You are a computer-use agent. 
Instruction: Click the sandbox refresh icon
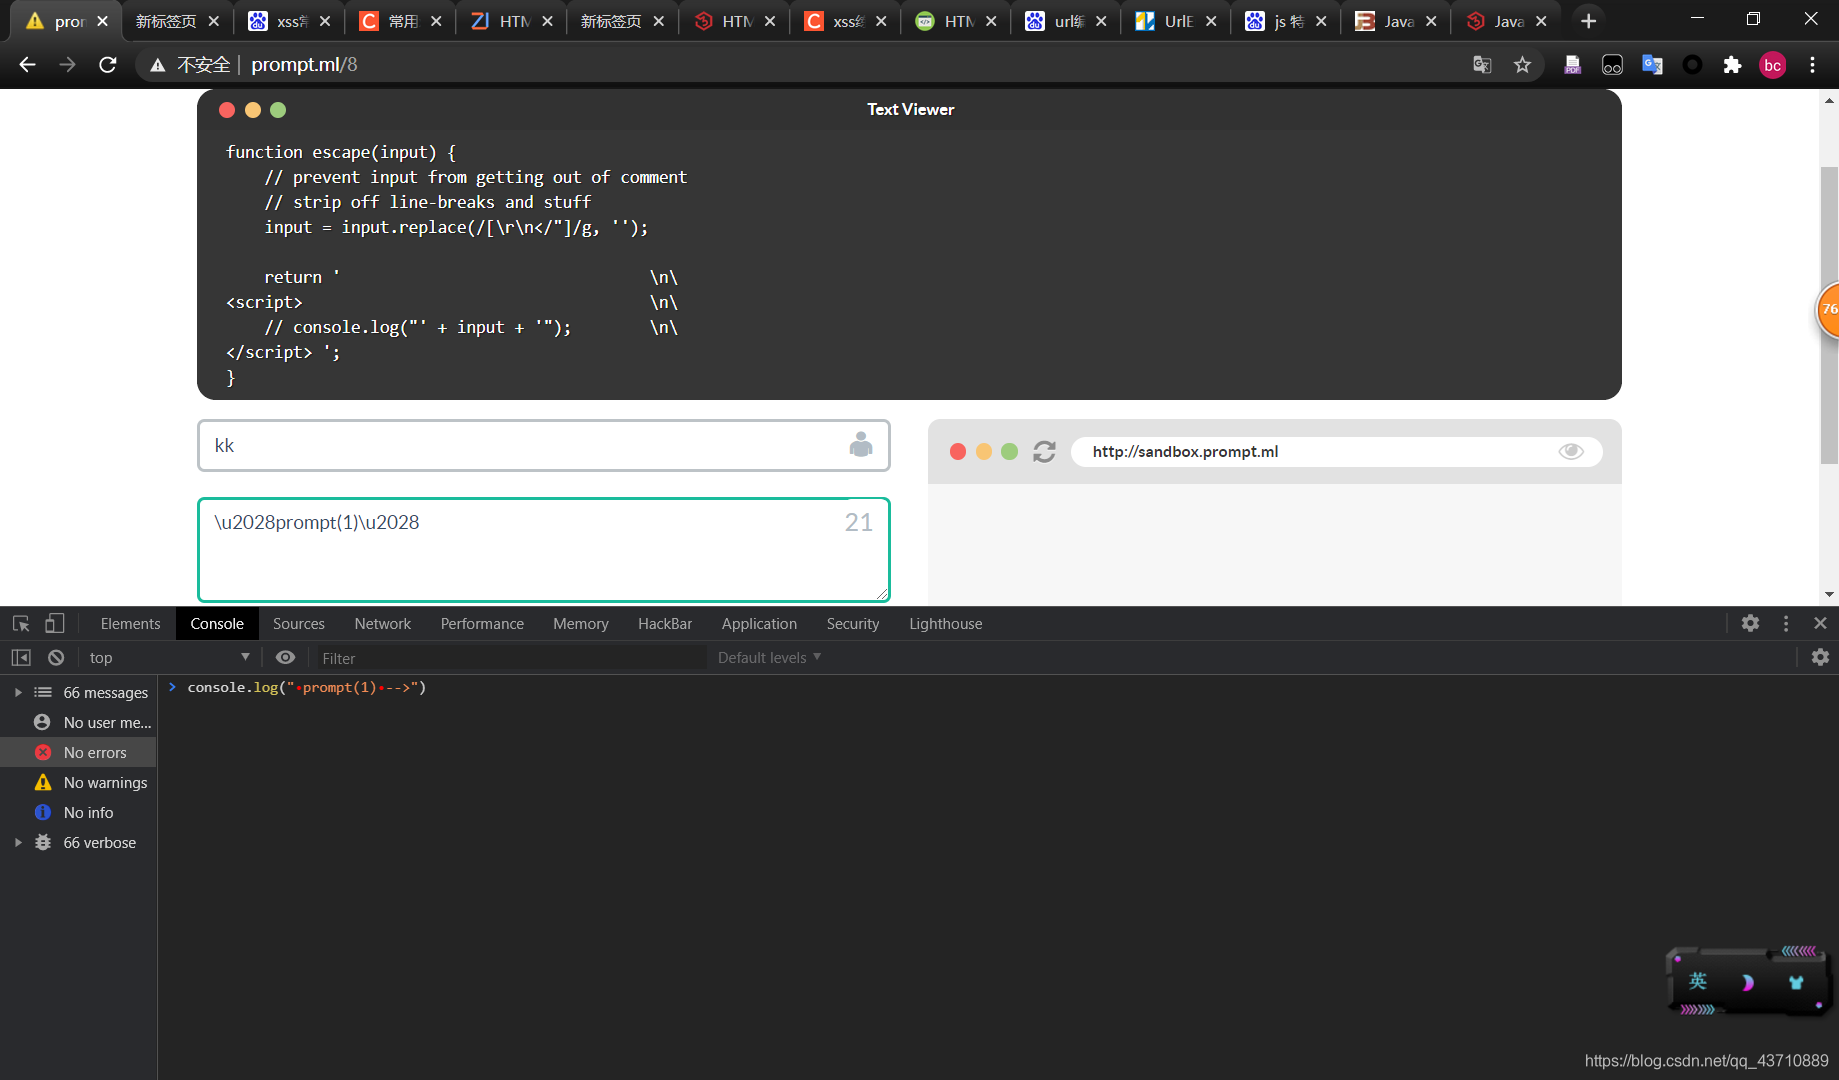pyautogui.click(x=1044, y=452)
